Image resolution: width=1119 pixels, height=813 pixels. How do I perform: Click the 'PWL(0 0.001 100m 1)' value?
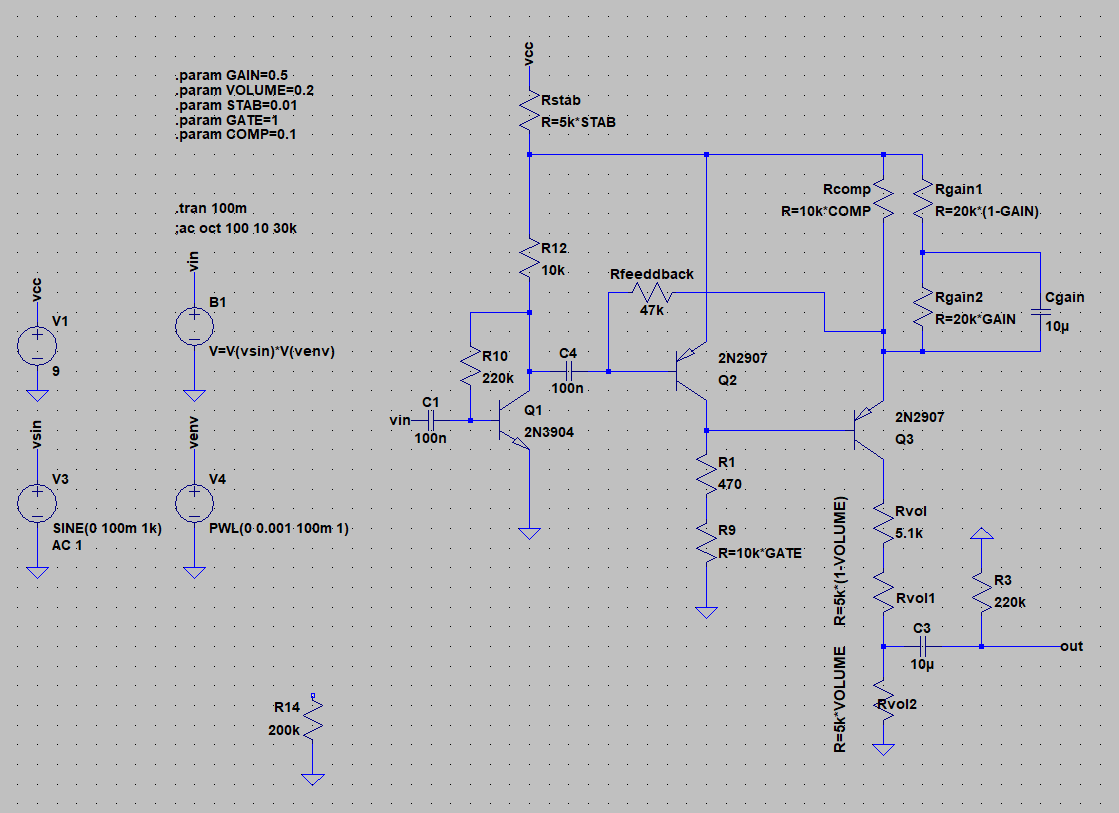(x=279, y=528)
